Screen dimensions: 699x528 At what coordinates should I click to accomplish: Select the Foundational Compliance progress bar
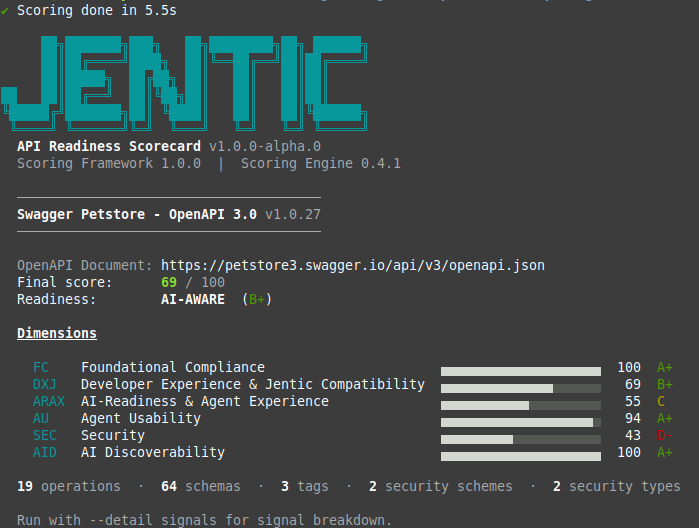(x=521, y=371)
